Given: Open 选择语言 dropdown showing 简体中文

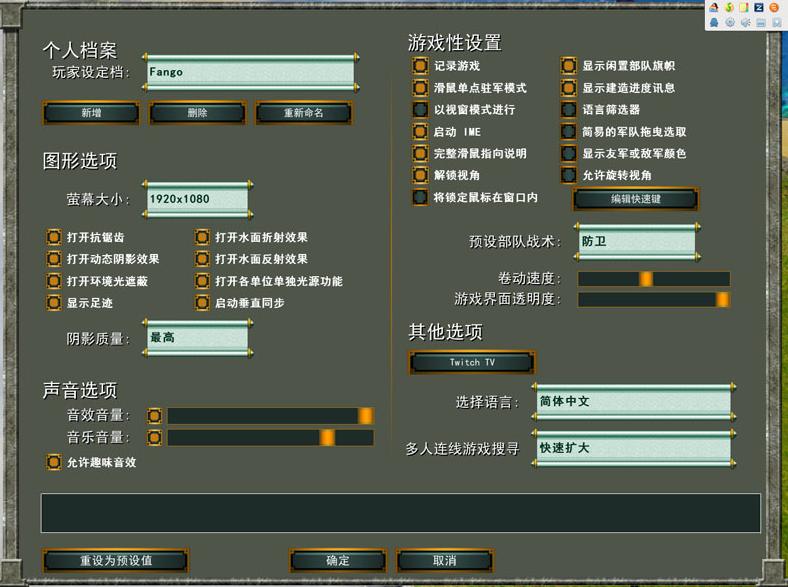Looking at the screenshot, I should pyautogui.click(x=633, y=402).
